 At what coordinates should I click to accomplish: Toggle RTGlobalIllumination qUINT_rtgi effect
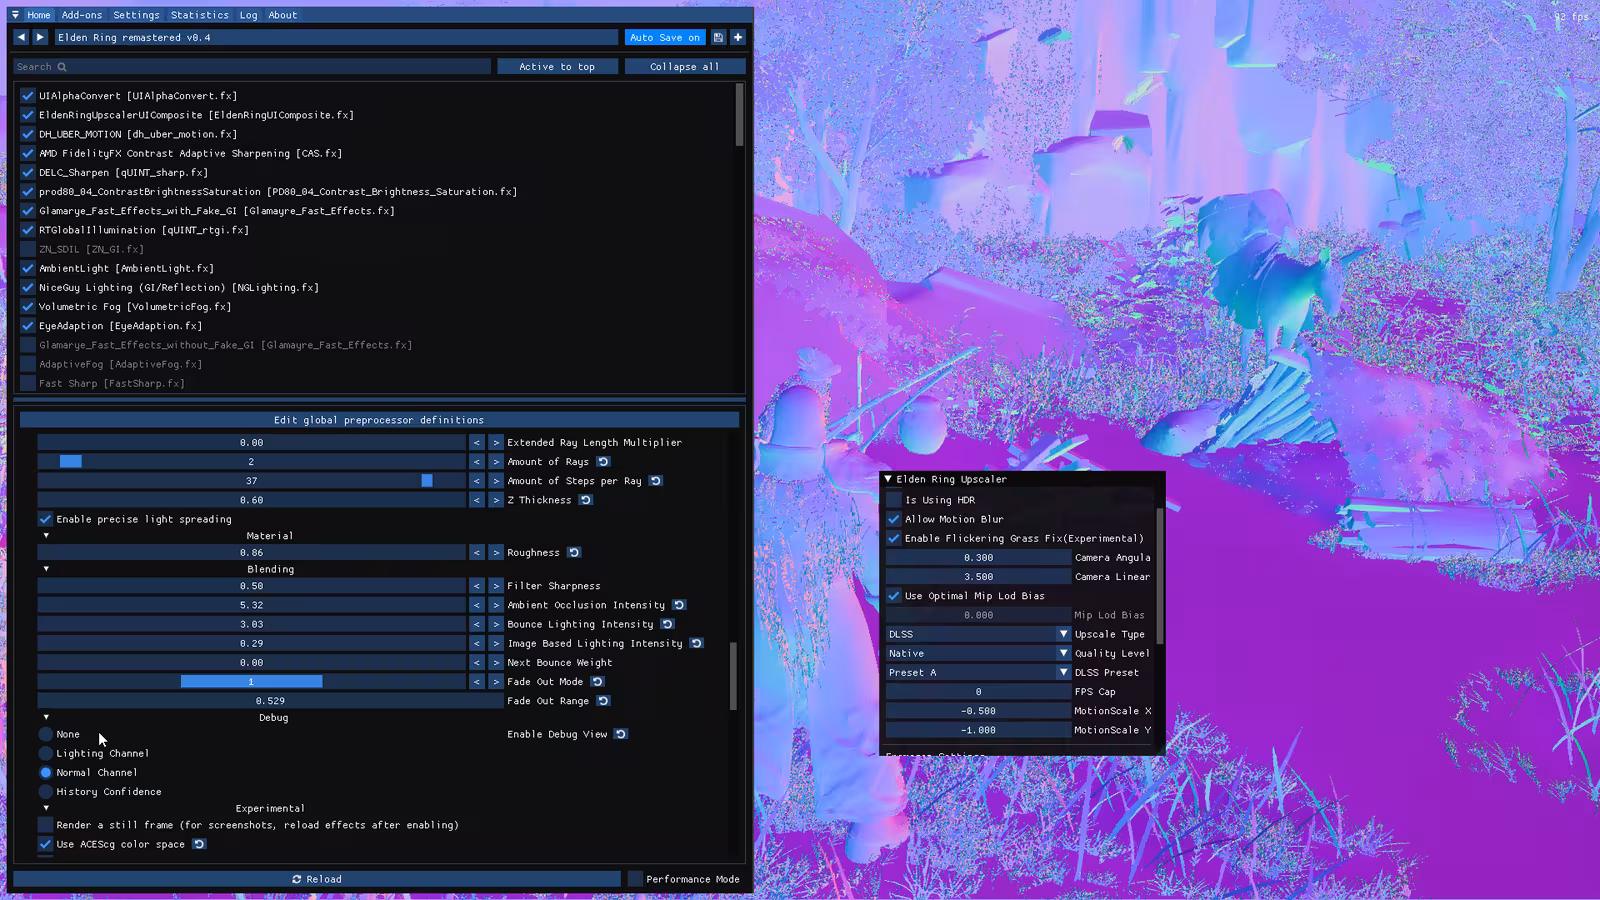tap(28, 230)
